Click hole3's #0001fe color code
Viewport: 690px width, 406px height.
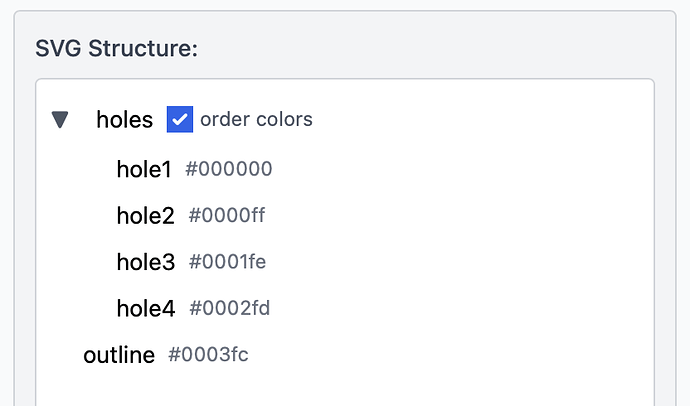click(x=227, y=262)
